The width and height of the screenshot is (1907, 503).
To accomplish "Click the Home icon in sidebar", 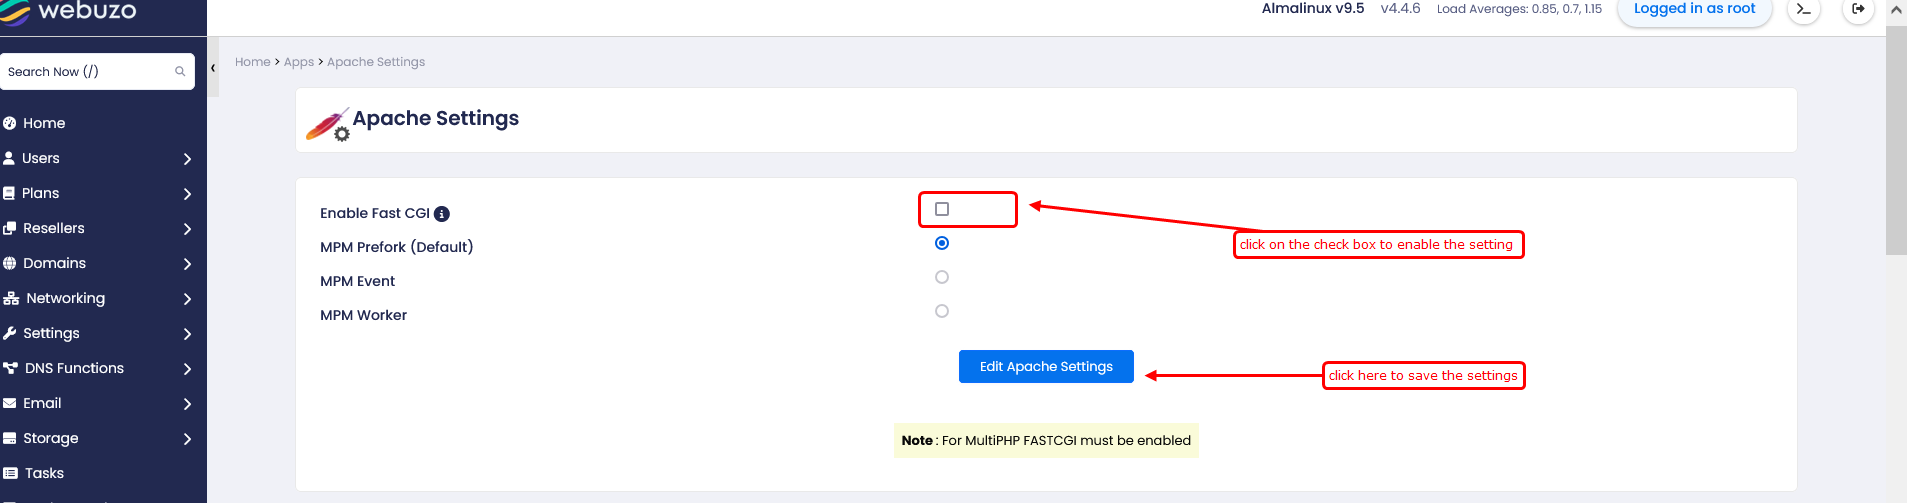I will pyautogui.click(x=10, y=123).
